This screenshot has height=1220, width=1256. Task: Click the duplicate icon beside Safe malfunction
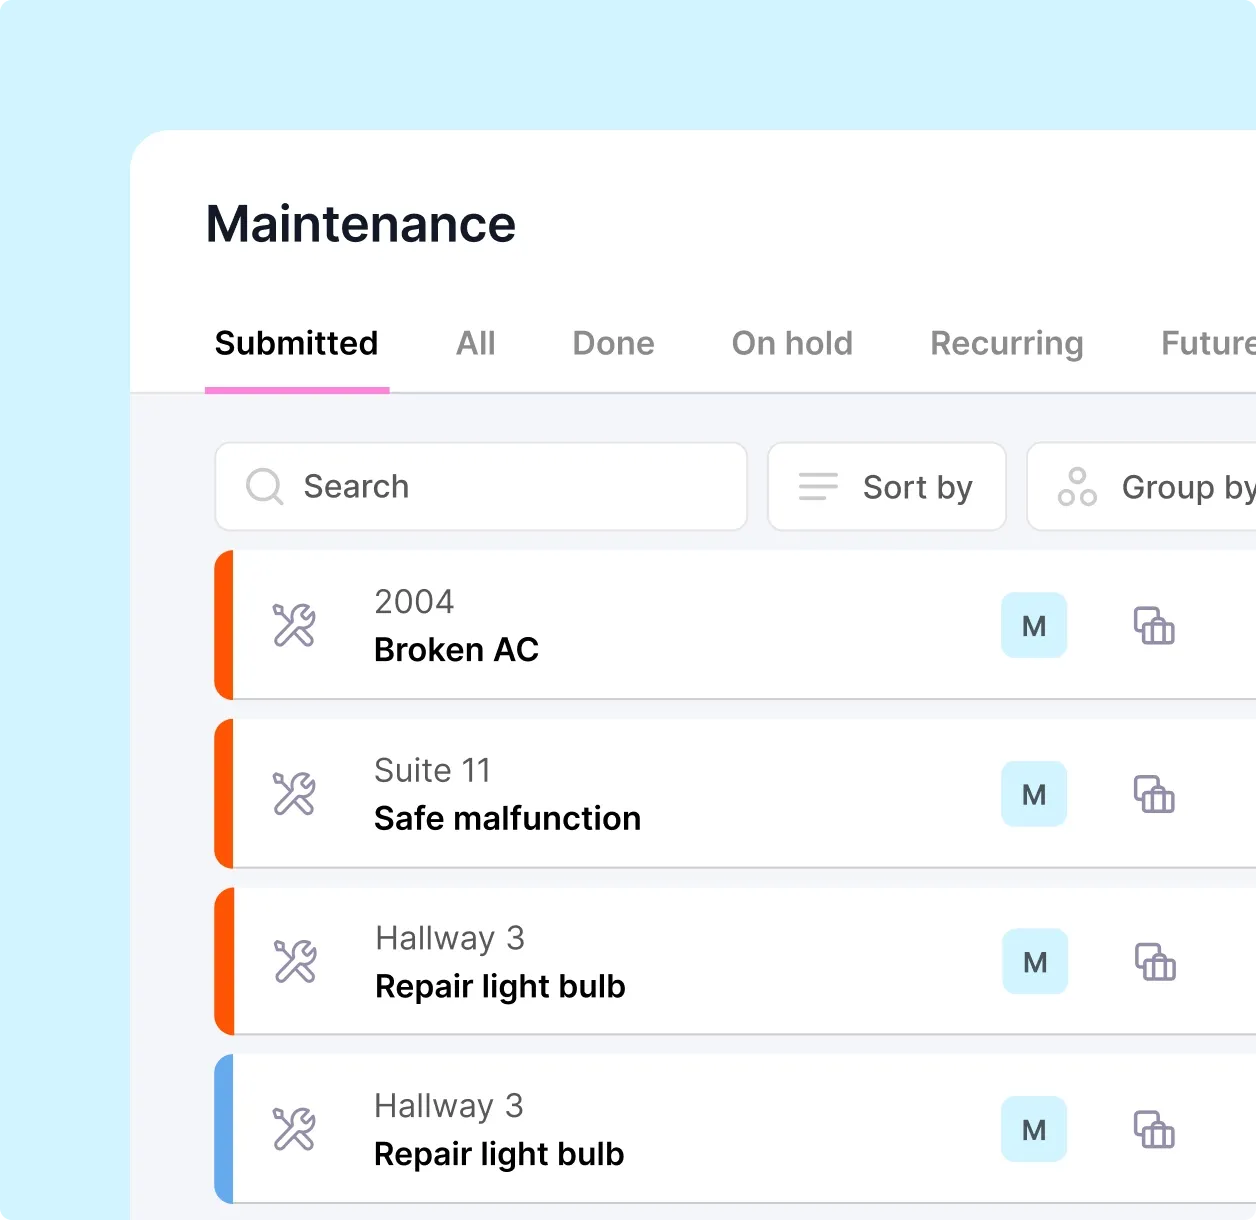tap(1153, 793)
